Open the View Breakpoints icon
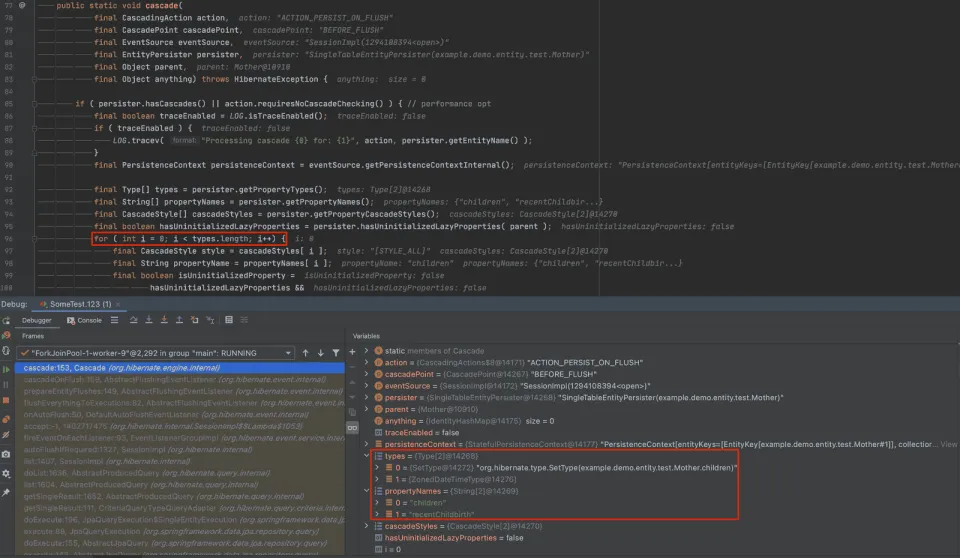960x558 pixels. tap(6, 420)
